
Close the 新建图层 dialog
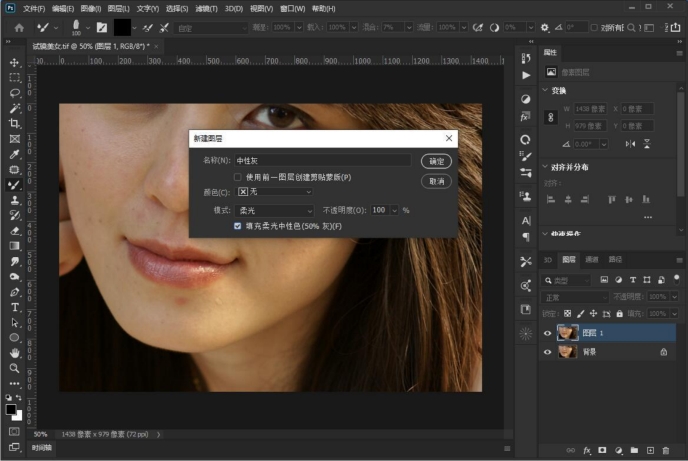pyautogui.click(x=448, y=138)
